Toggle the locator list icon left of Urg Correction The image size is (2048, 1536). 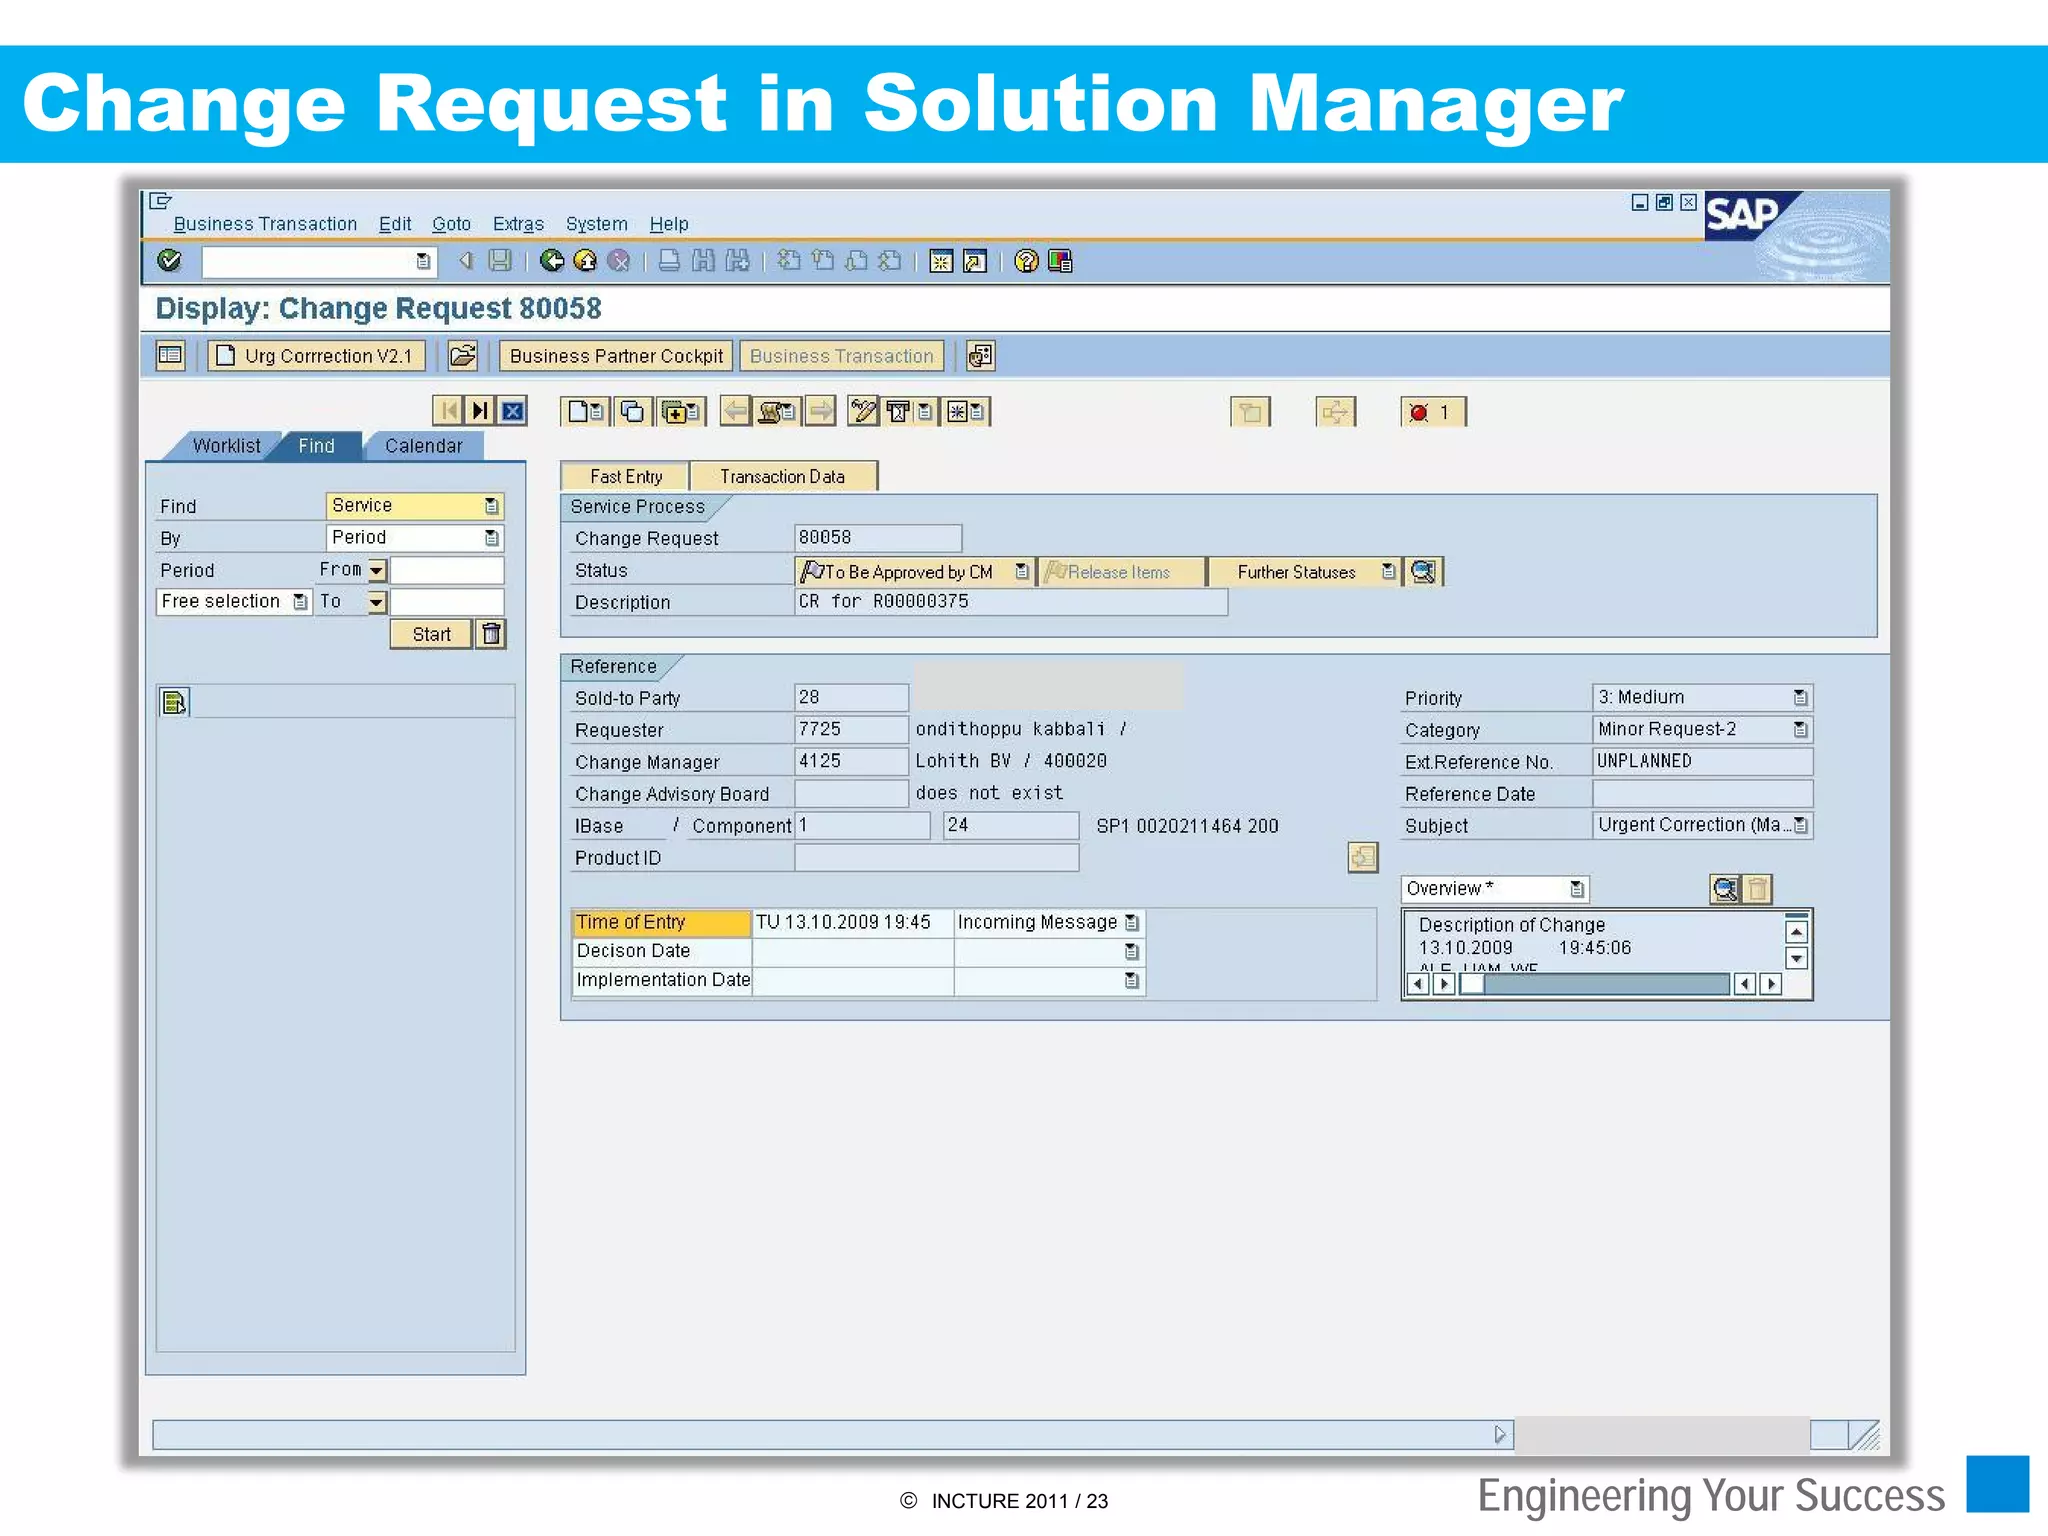pyautogui.click(x=171, y=355)
